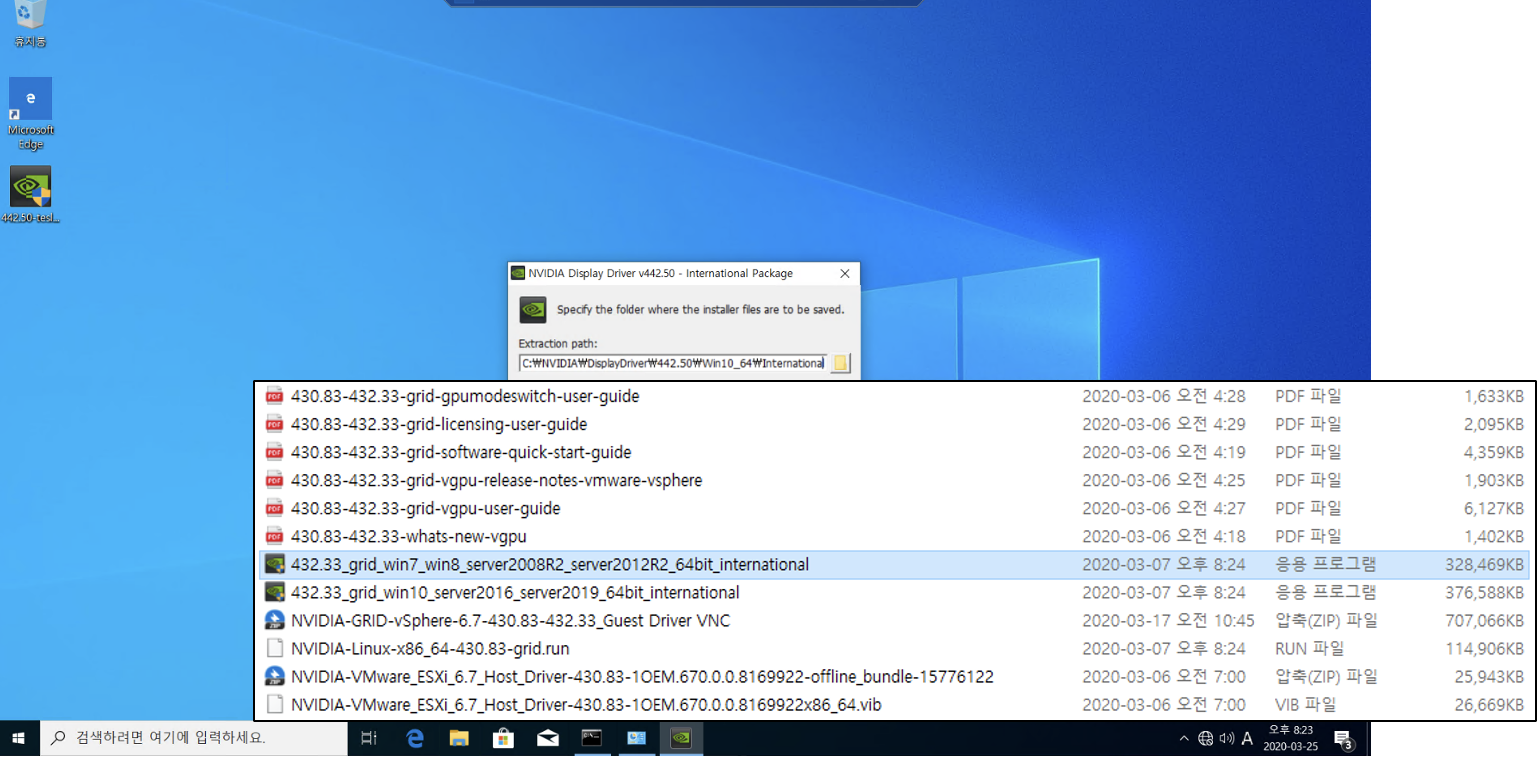Click PDF icon of vgpu-release-notes-vmware-vsphere file
The height and width of the screenshot is (758, 1538).
(x=274, y=480)
